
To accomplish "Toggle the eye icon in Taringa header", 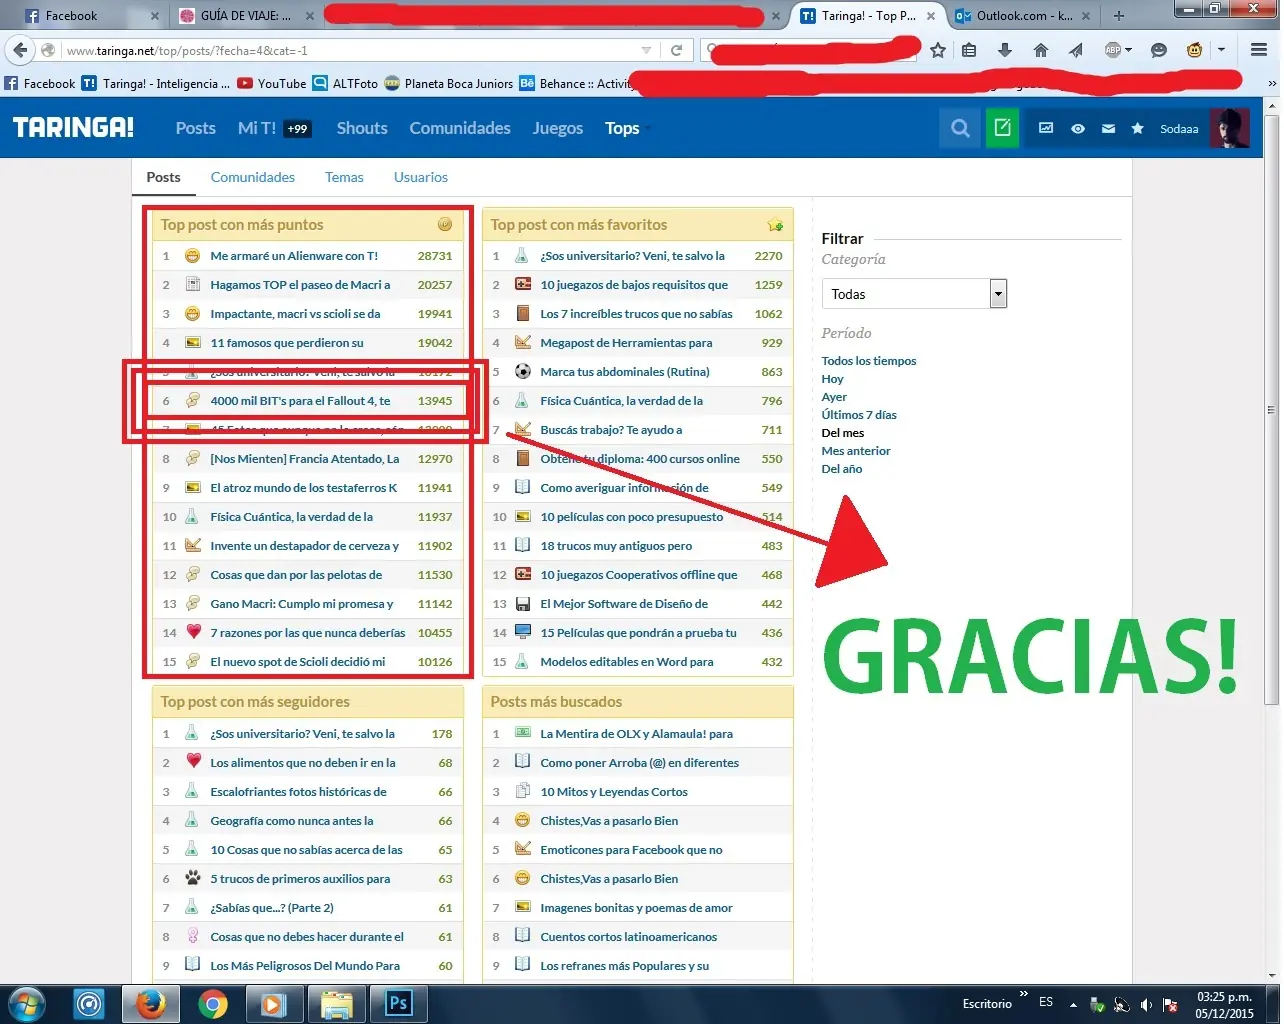I will pyautogui.click(x=1078, y=129).
